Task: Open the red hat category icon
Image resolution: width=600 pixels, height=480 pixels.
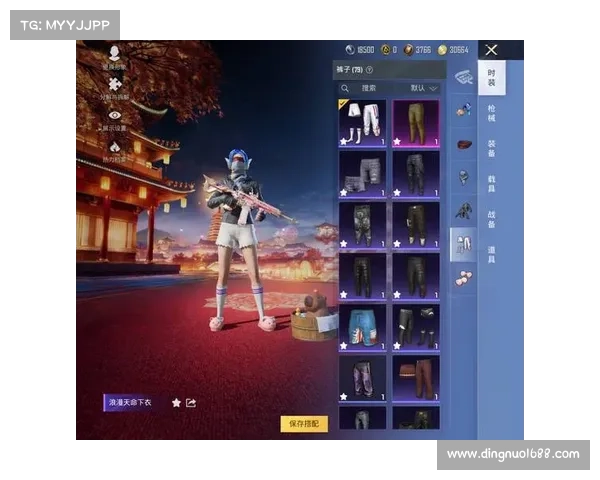Action: 464,145
